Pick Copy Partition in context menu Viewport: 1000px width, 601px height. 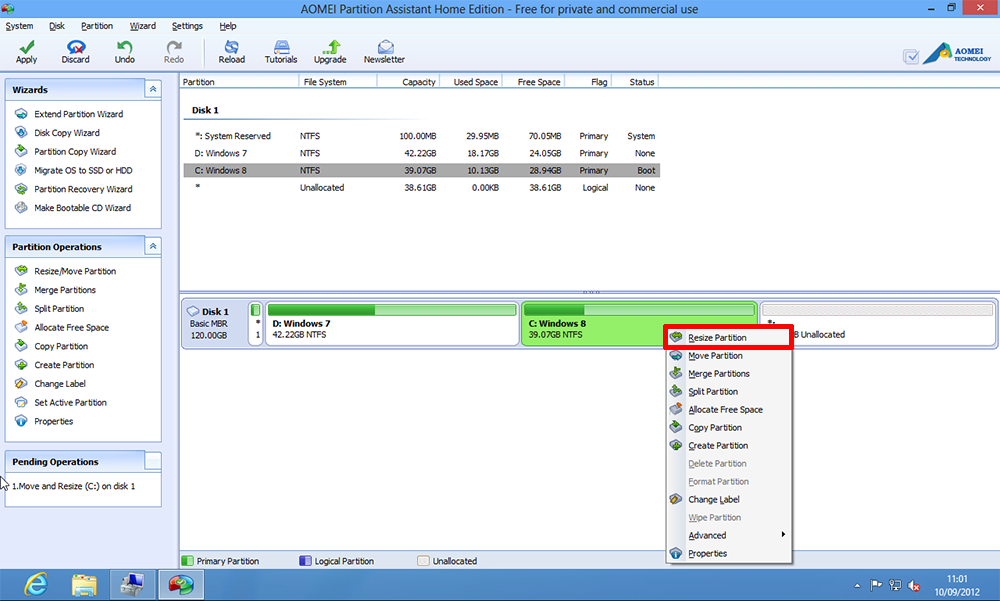point(729,427)
